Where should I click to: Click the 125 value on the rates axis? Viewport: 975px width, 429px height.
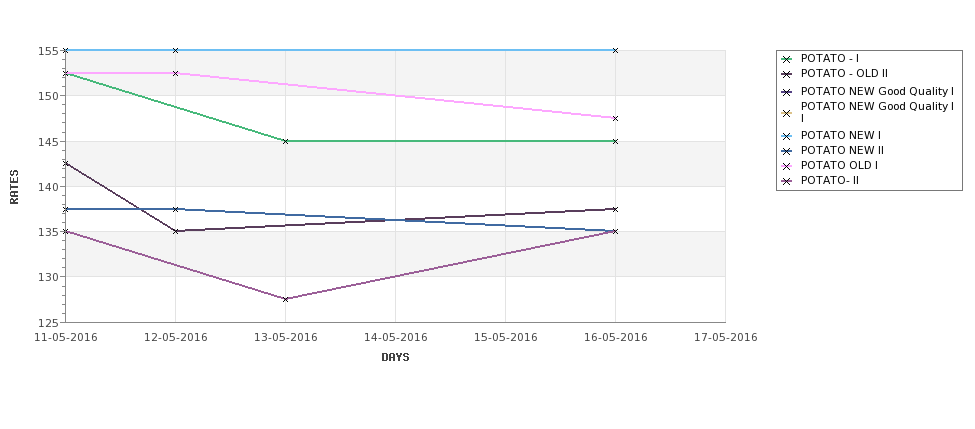49,323
